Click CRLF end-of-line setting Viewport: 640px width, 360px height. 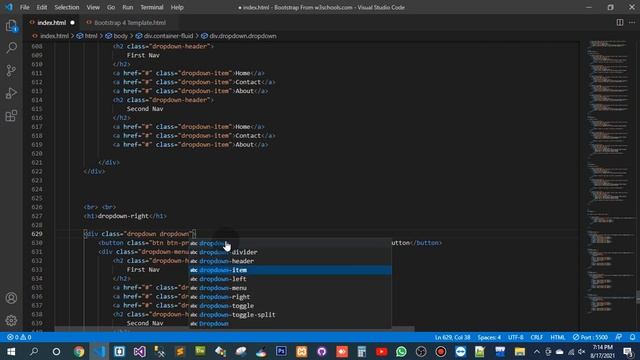(536, 337)
